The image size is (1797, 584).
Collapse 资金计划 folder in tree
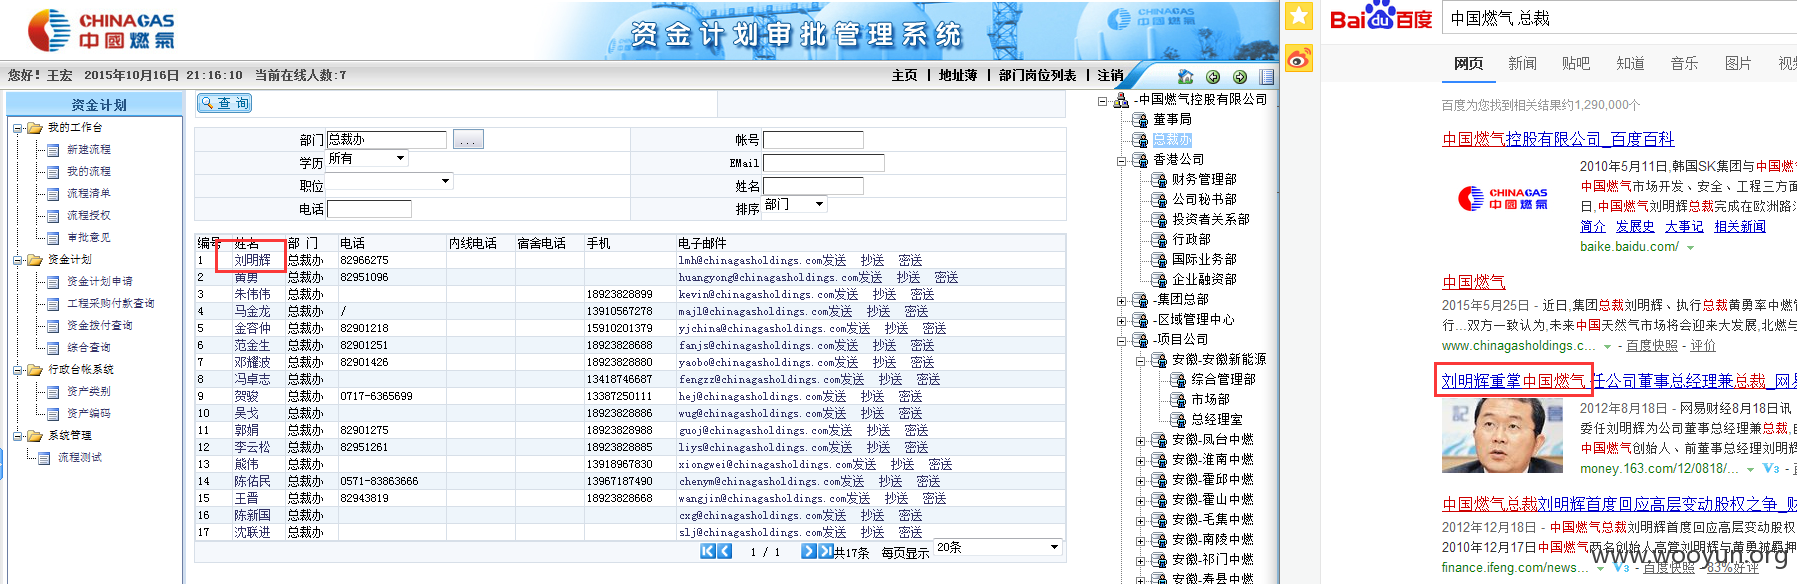[17, 260]
